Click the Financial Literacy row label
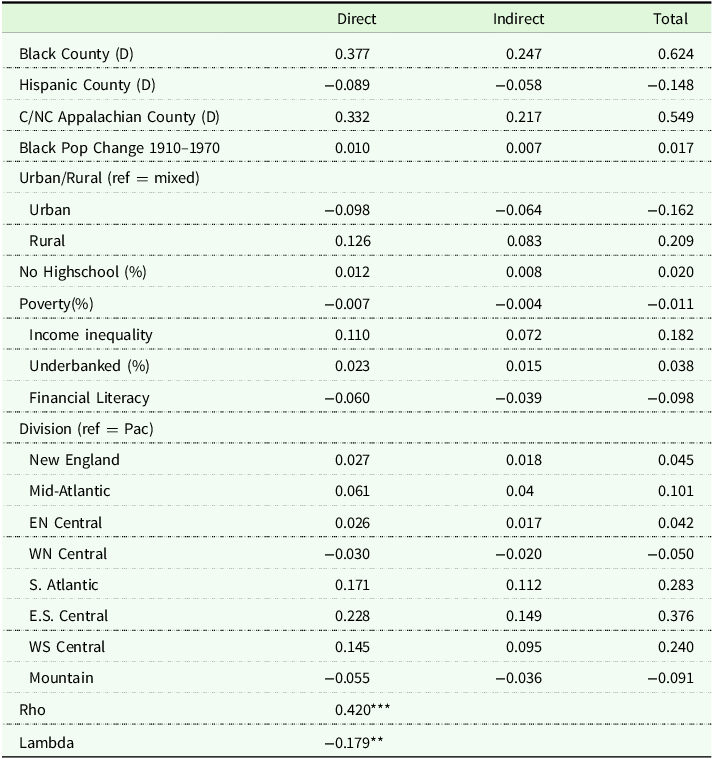 point(89,397)
